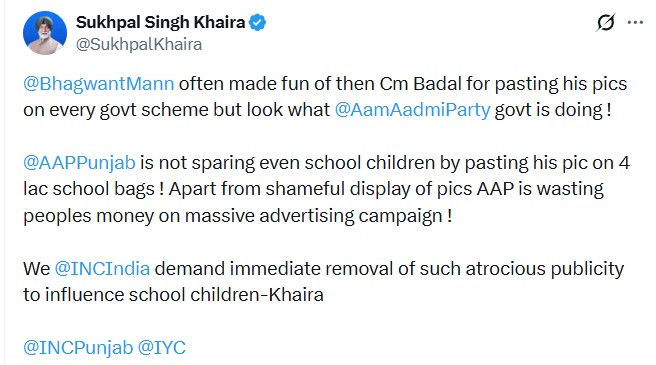The image size is (656, 365).
Task: Click the words 'shameful display of pics'
Action: 369,189
